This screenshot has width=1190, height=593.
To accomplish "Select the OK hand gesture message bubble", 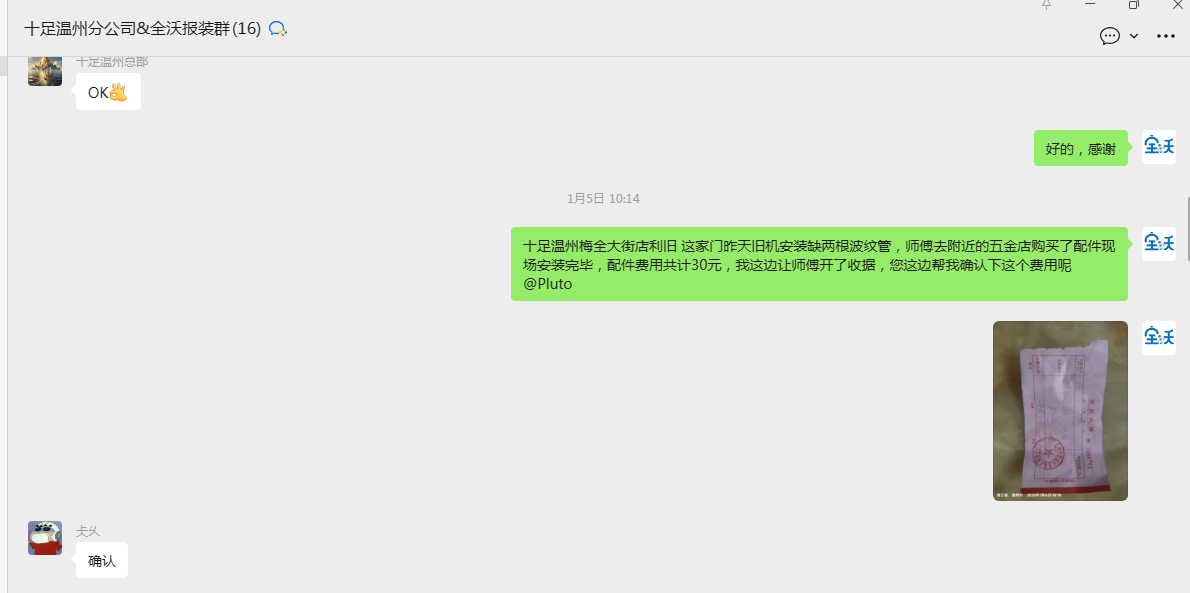I will tap(108, 92).
